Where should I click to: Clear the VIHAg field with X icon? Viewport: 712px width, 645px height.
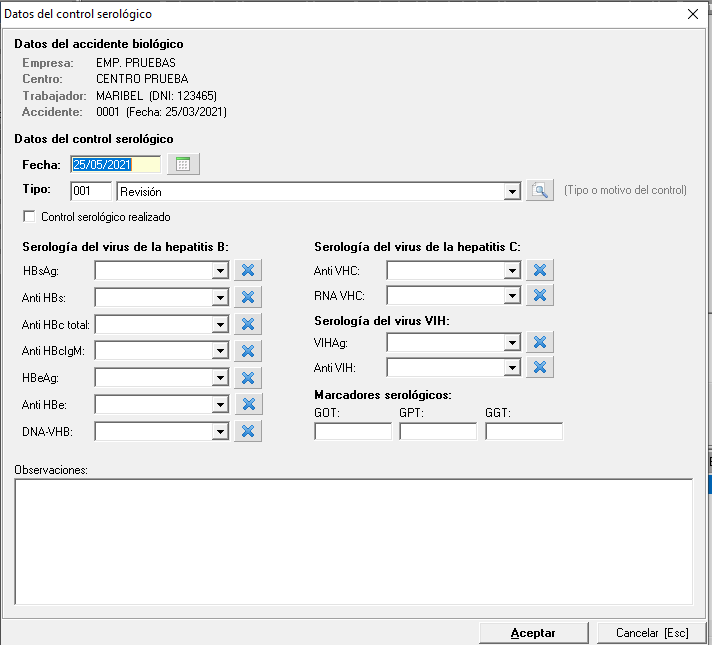pyautogui.click(x=540, y=342)
